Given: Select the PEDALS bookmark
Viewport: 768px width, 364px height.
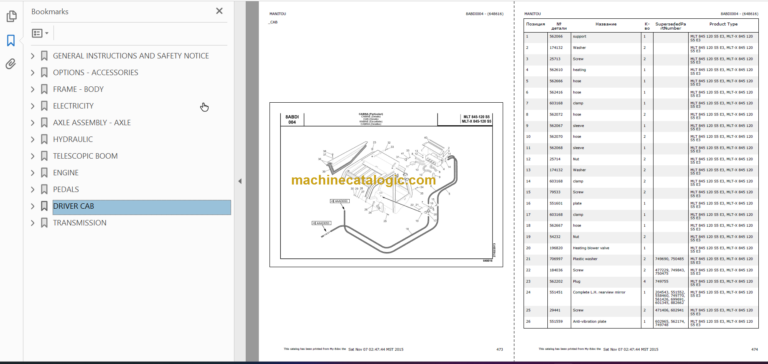Looking at the screenshot, I should 66,189.
